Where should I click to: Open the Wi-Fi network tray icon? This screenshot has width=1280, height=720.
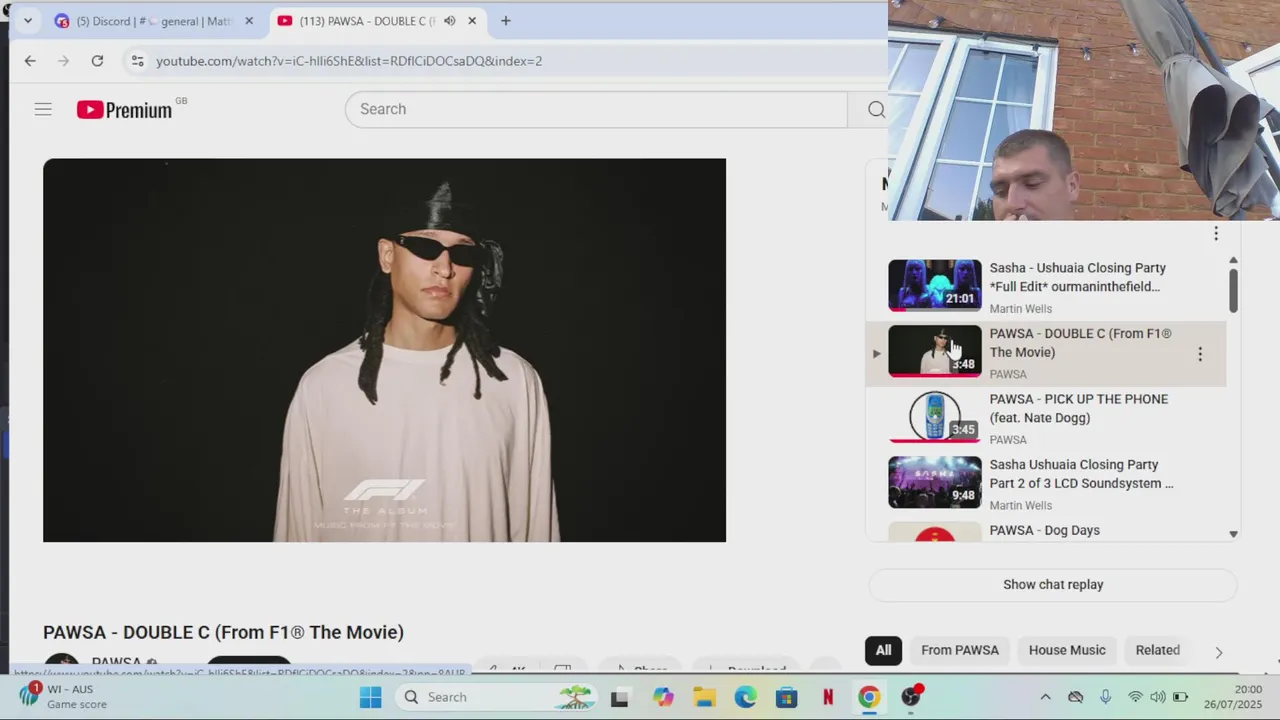click(x=1135, y=697)
